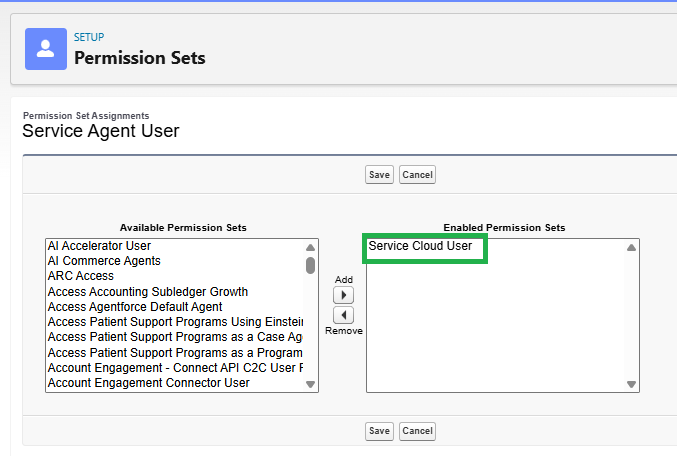Select Account Engagement - Connect API C2C User
677x456 pixels.
click(175, 368)
